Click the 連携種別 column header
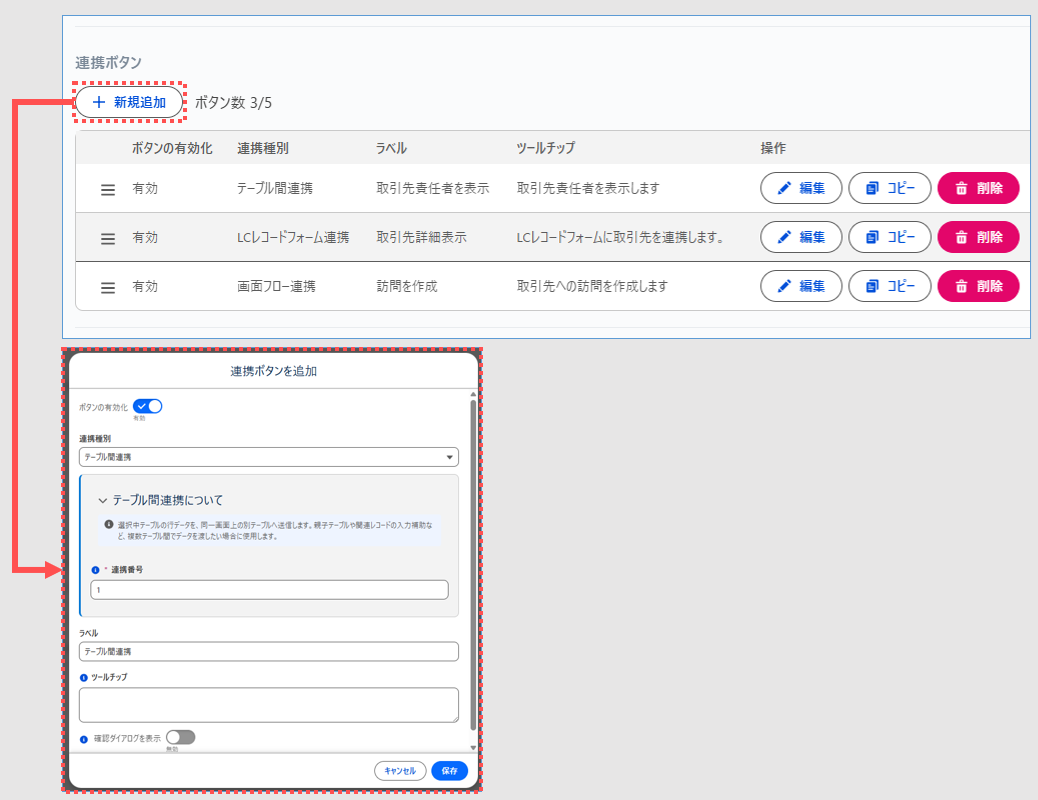 (263, 148)
